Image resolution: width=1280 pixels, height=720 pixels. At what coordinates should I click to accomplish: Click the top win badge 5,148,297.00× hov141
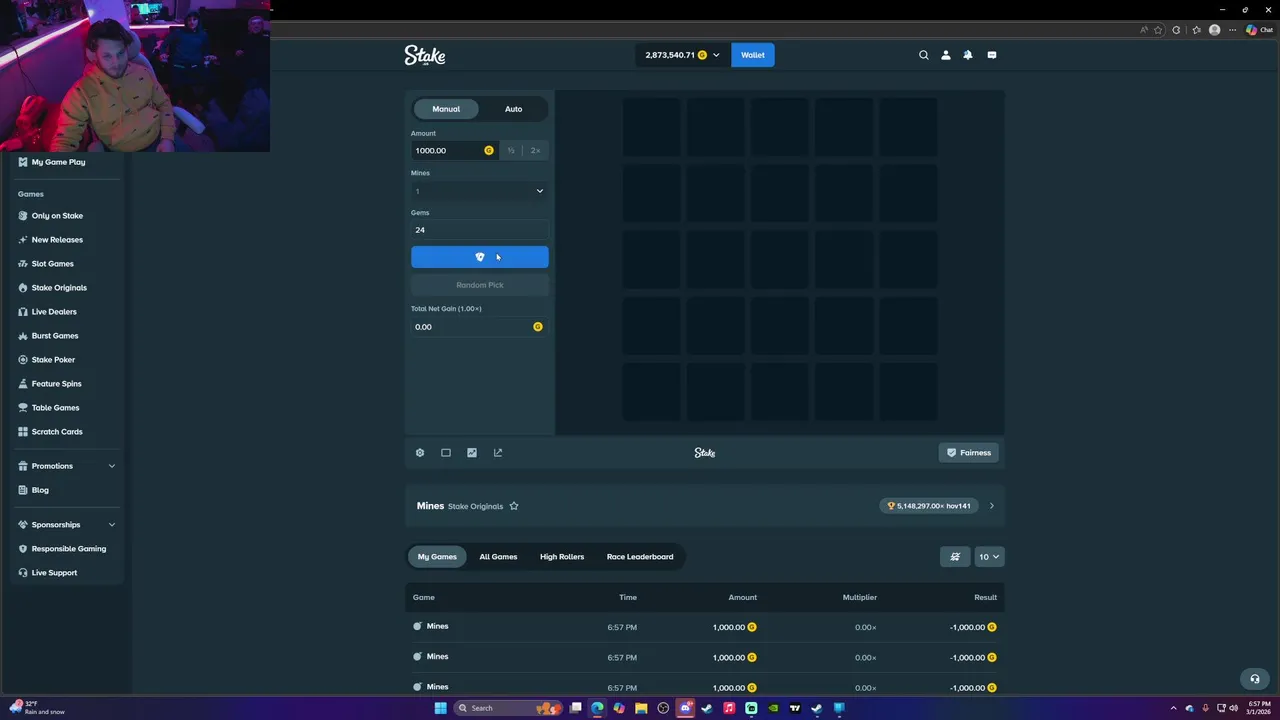[929, 506]
